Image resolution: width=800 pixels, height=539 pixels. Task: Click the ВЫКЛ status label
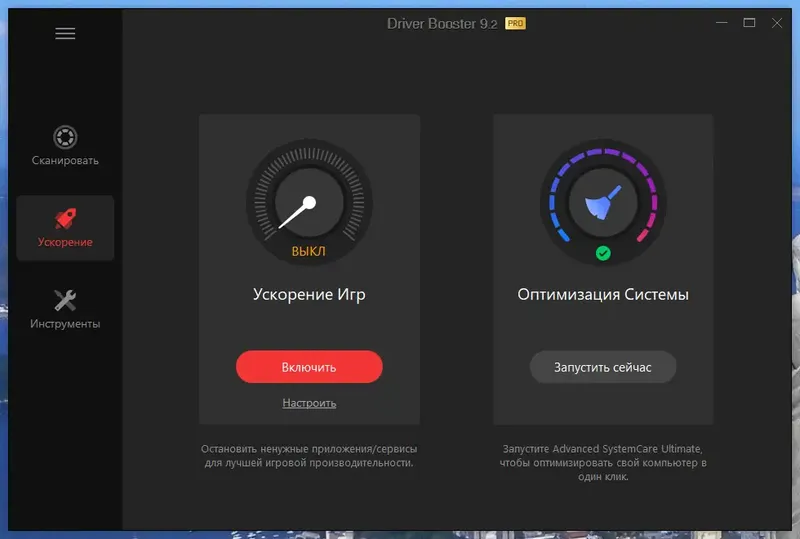tap(309, 251)
